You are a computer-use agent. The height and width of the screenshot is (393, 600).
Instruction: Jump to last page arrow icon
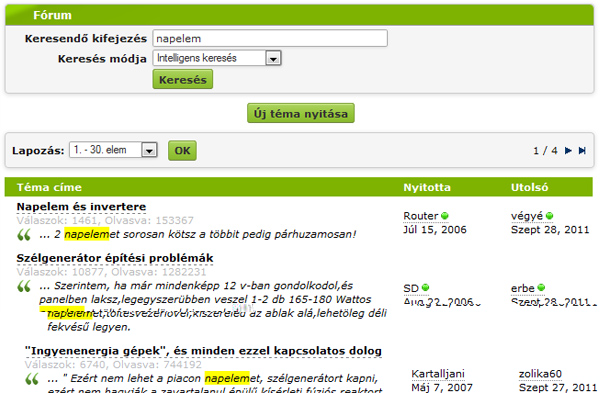click(x=582, y=150)
